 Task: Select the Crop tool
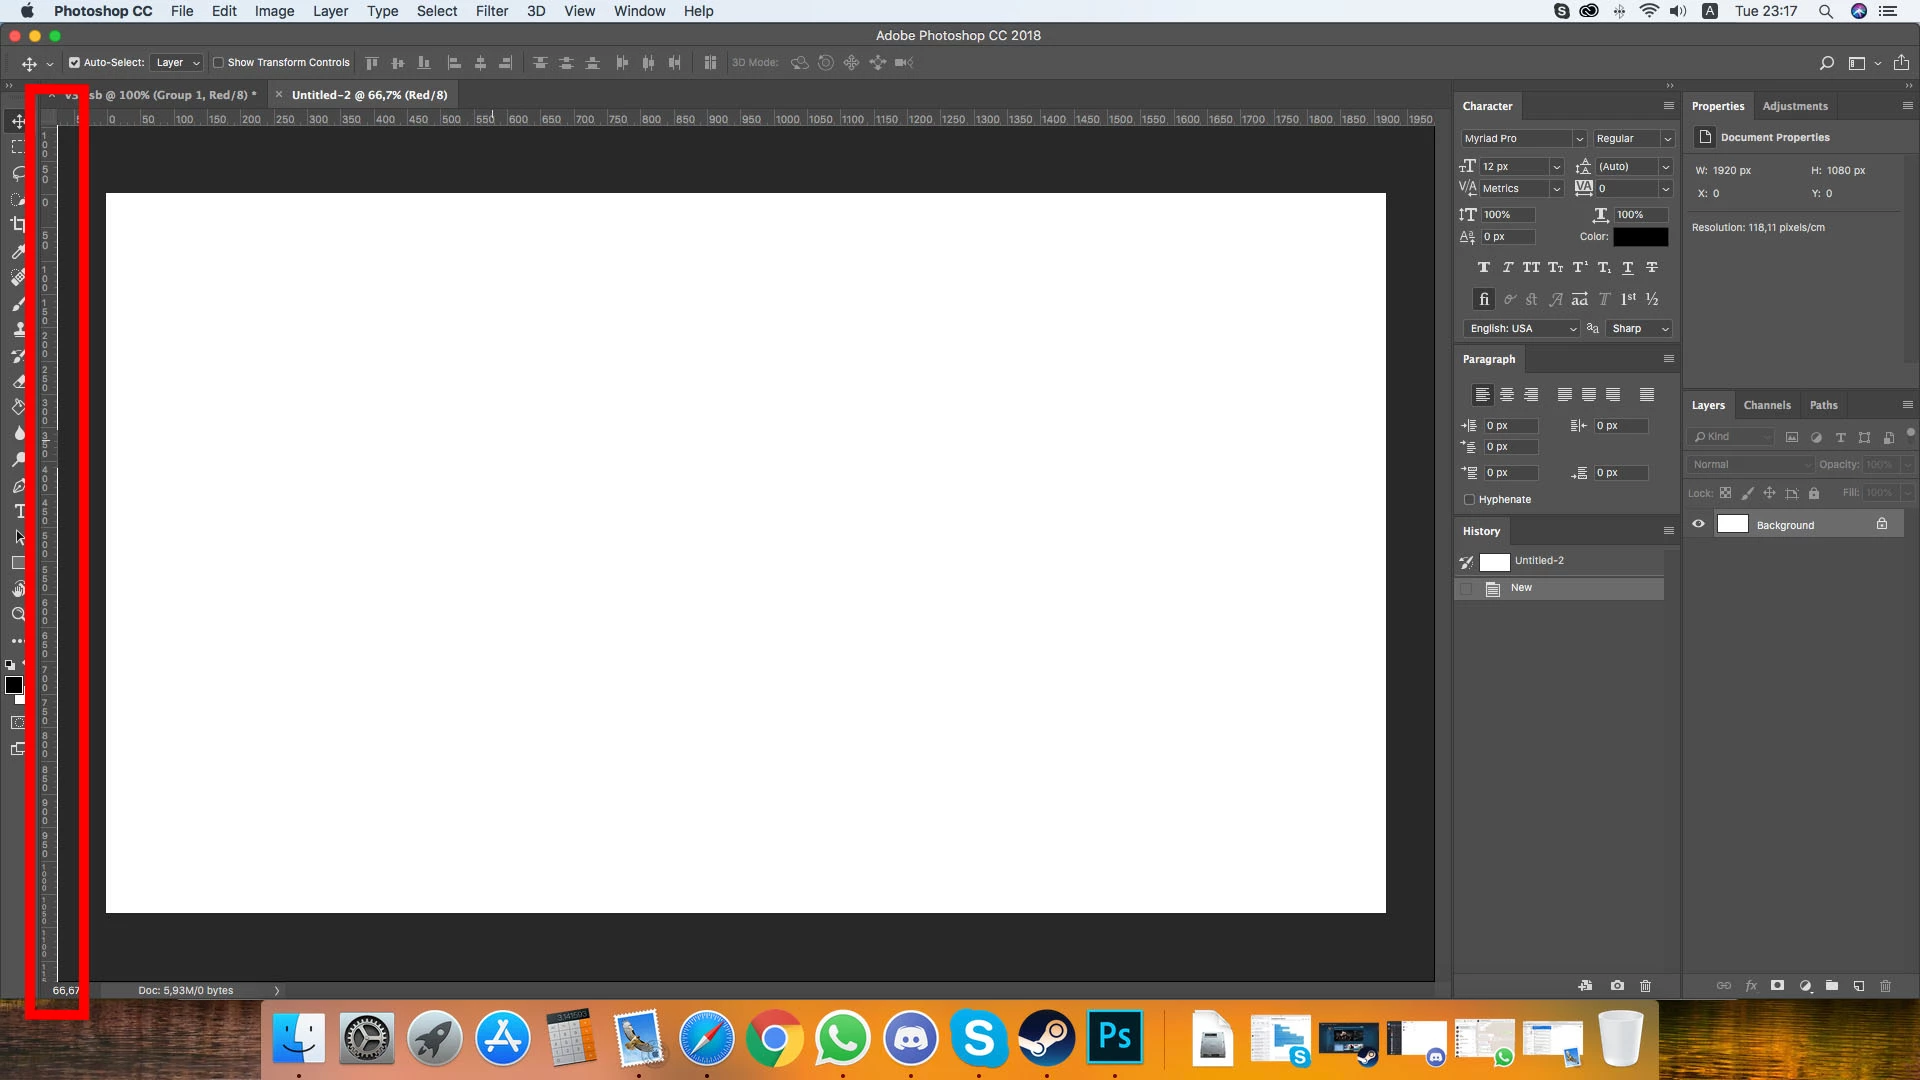[x=18, y=225]
